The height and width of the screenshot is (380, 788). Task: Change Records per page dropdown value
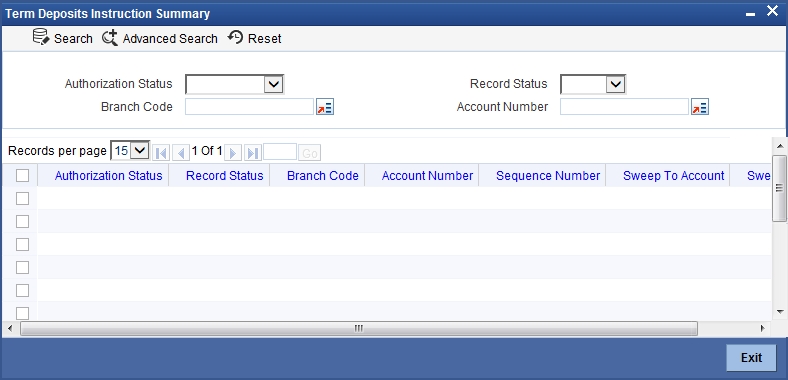[130, 150]
